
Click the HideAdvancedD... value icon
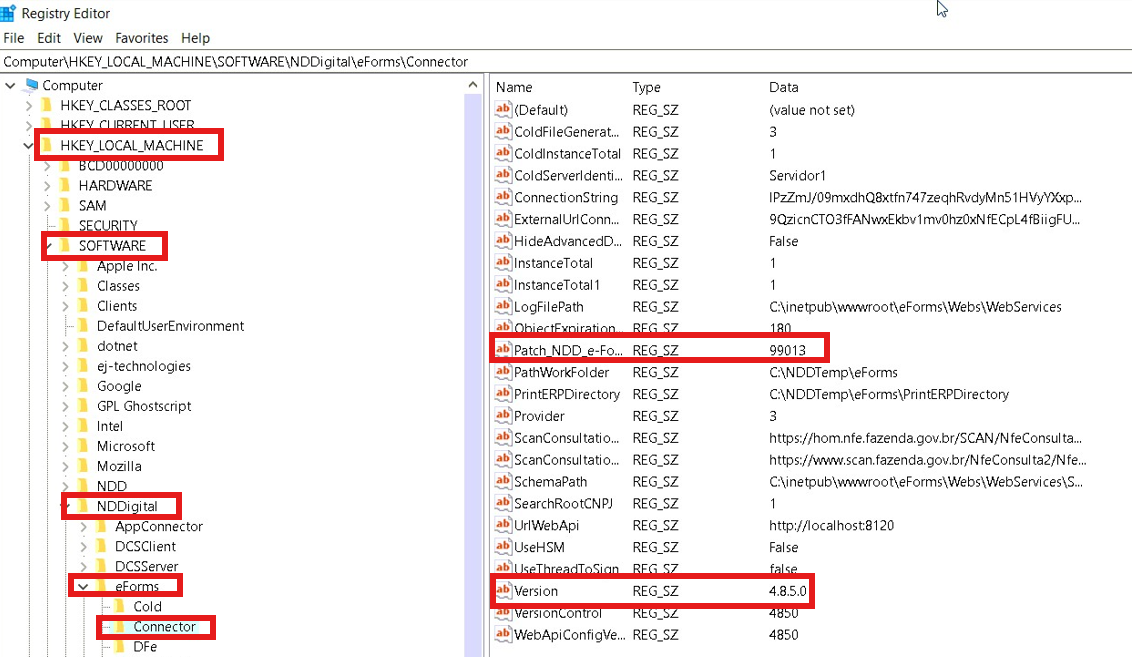[x=503, y=241]
